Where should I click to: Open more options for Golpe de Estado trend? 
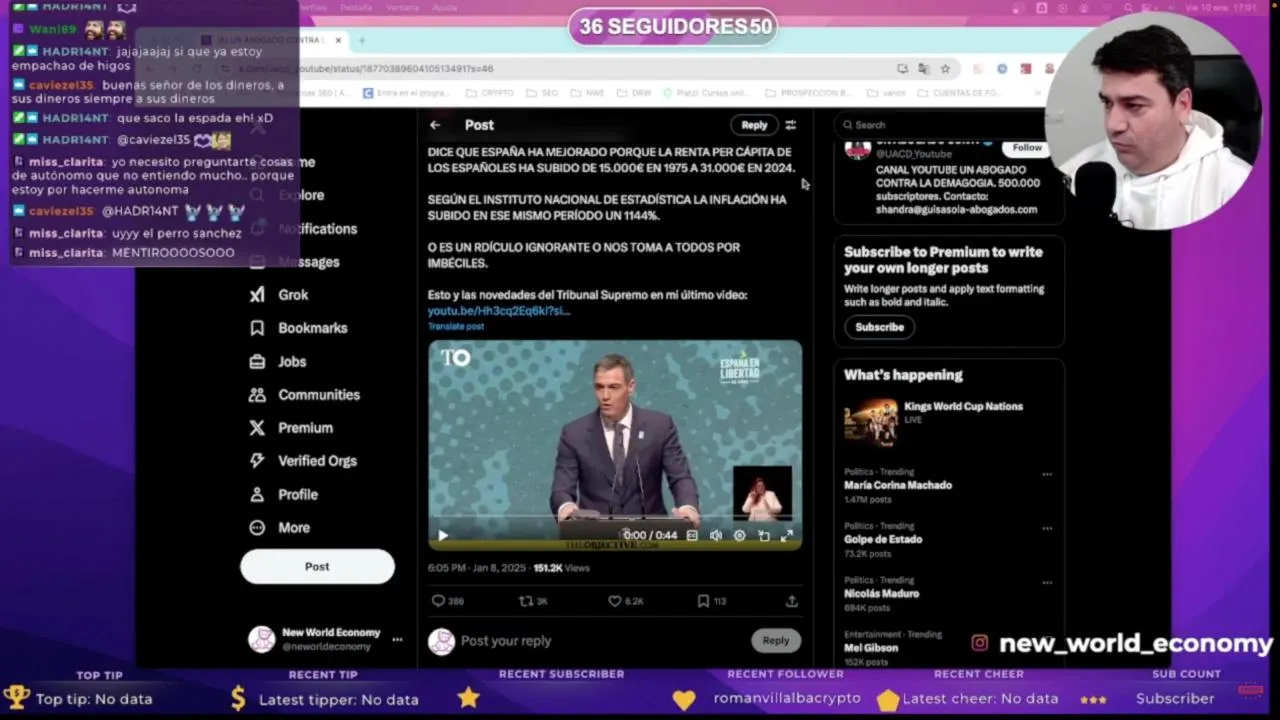1047,528
